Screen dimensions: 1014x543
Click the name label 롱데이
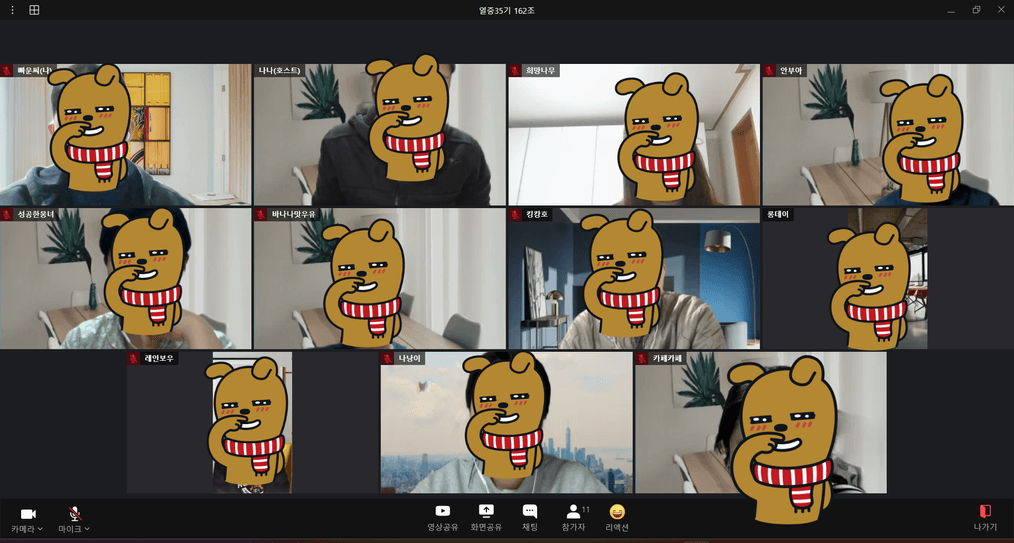point(778,215)
